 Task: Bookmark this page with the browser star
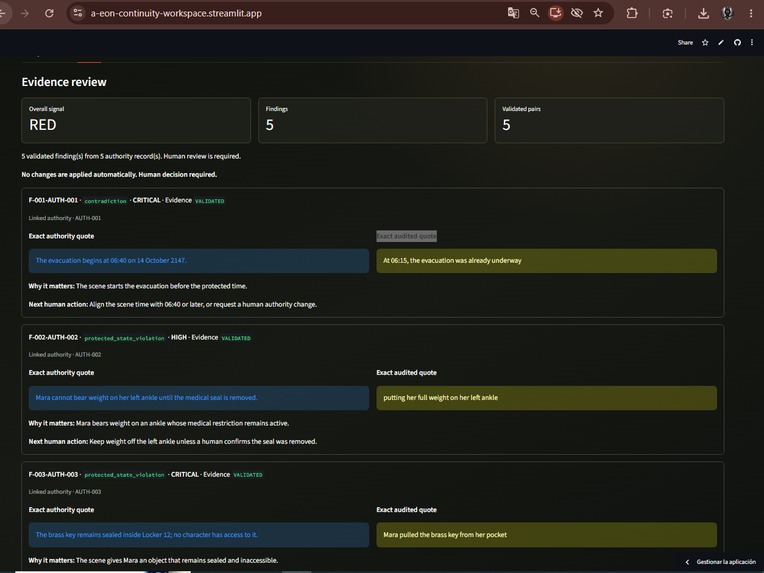(x=598, y=13)
